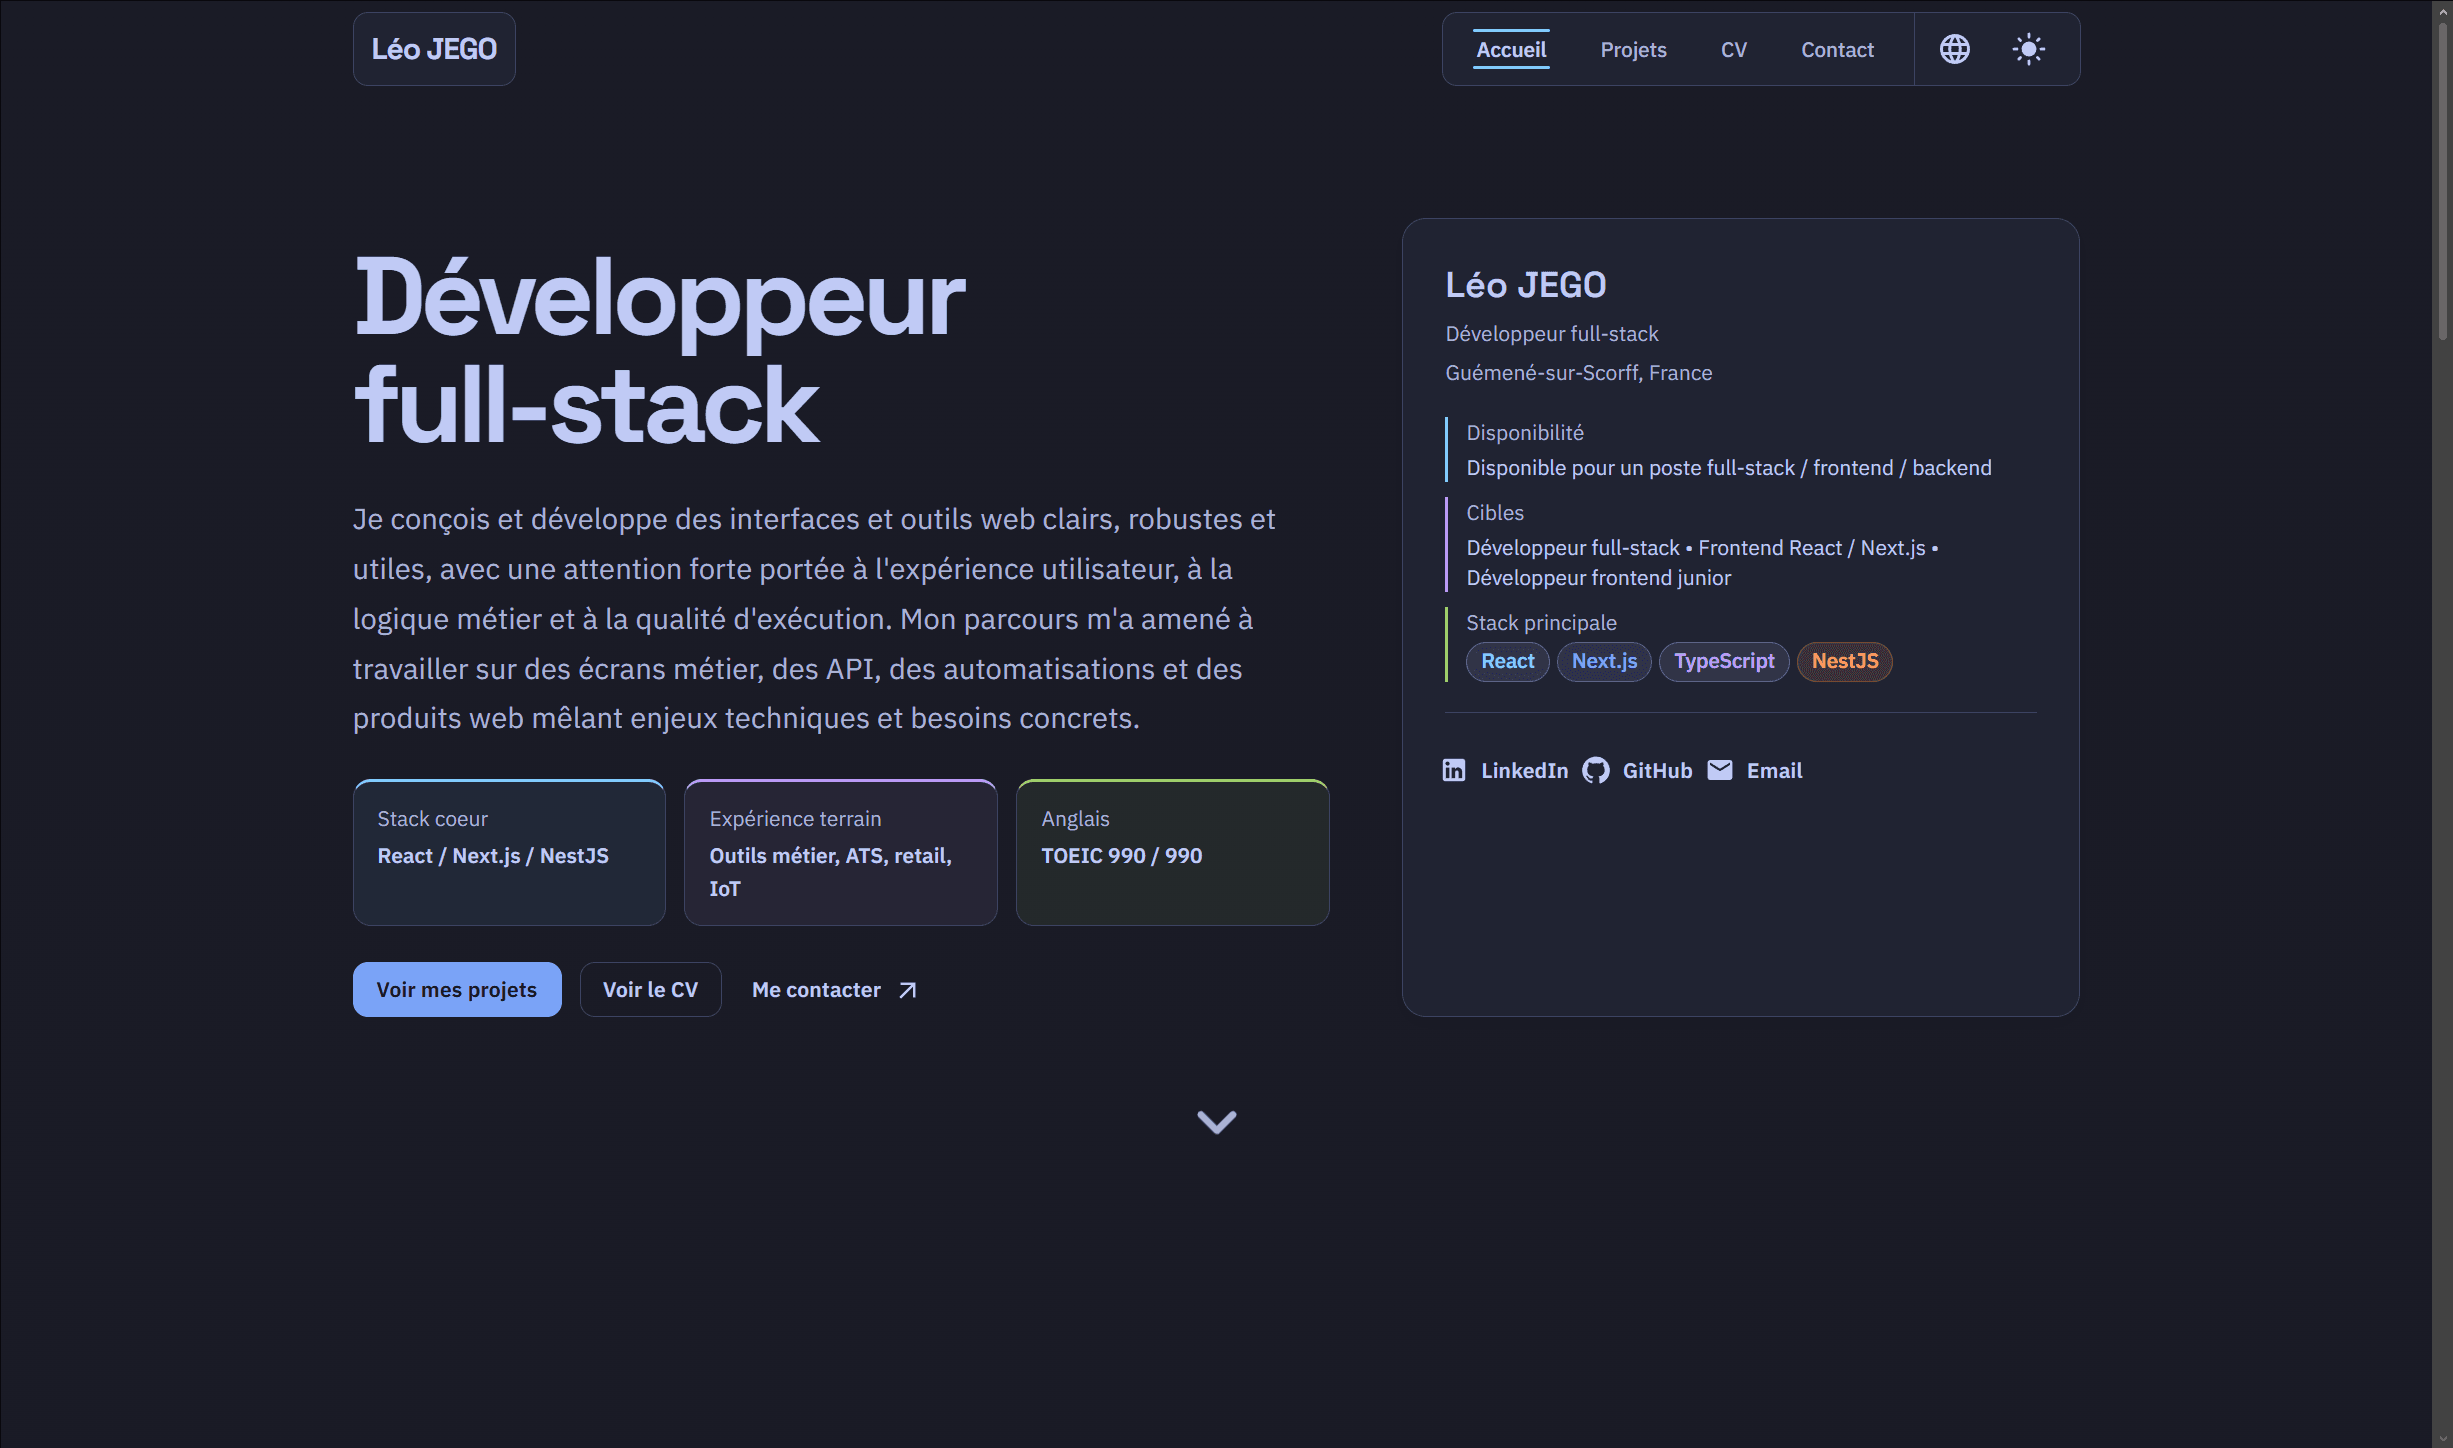
Task: Click the Email text link
Action: (1774, 771)
